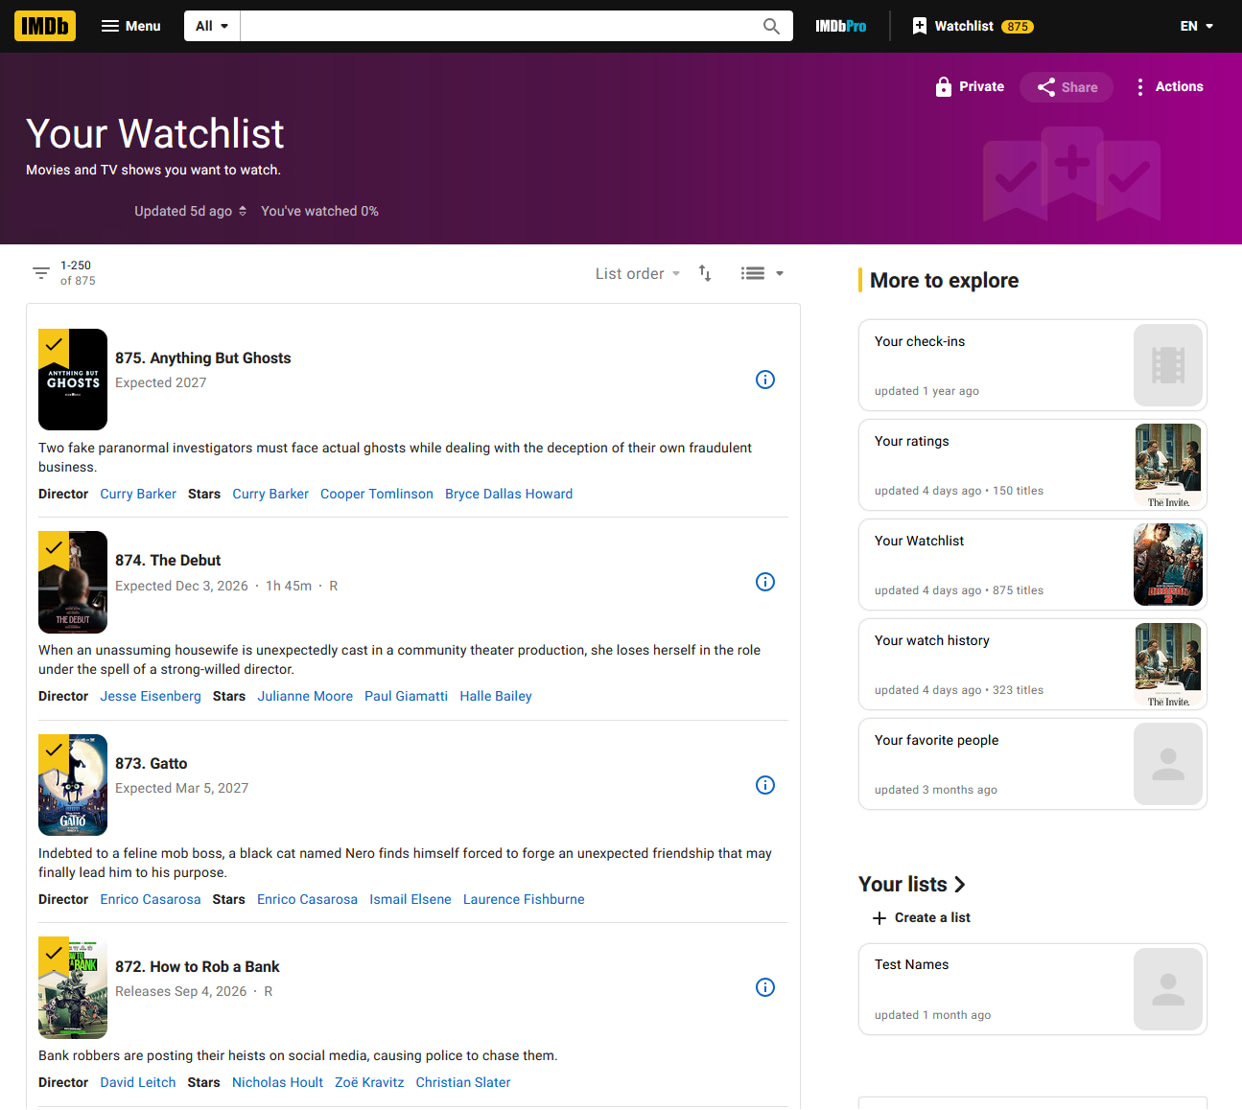Viewport: 1242px width, 1110px height.
Task: Go to the IMDb home logo
Action: [45, 26]
